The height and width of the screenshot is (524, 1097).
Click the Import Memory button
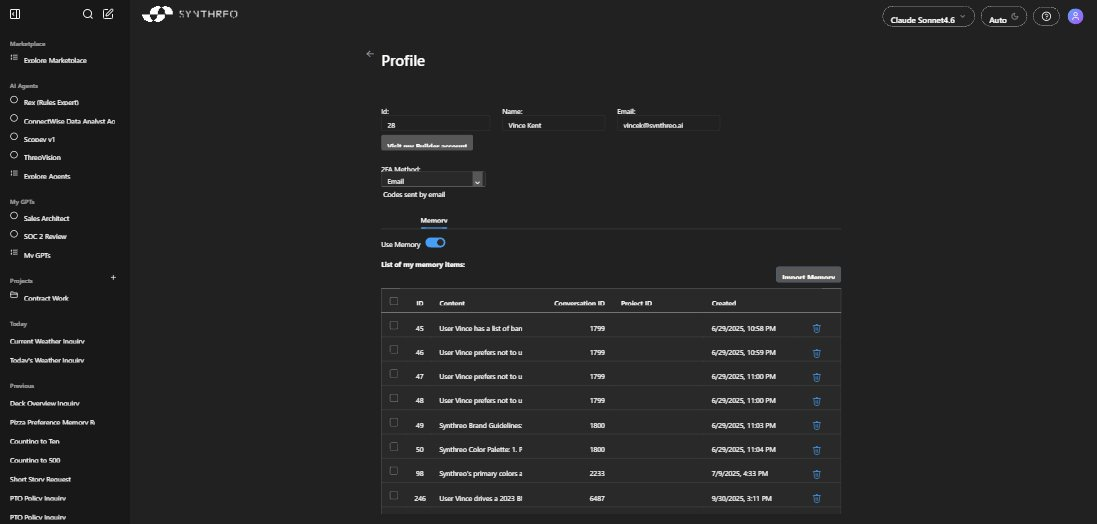(808, 276)
